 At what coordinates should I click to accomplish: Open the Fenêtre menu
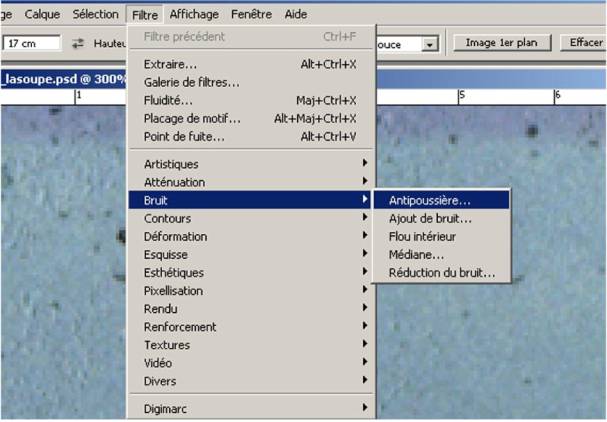(251, 14)
